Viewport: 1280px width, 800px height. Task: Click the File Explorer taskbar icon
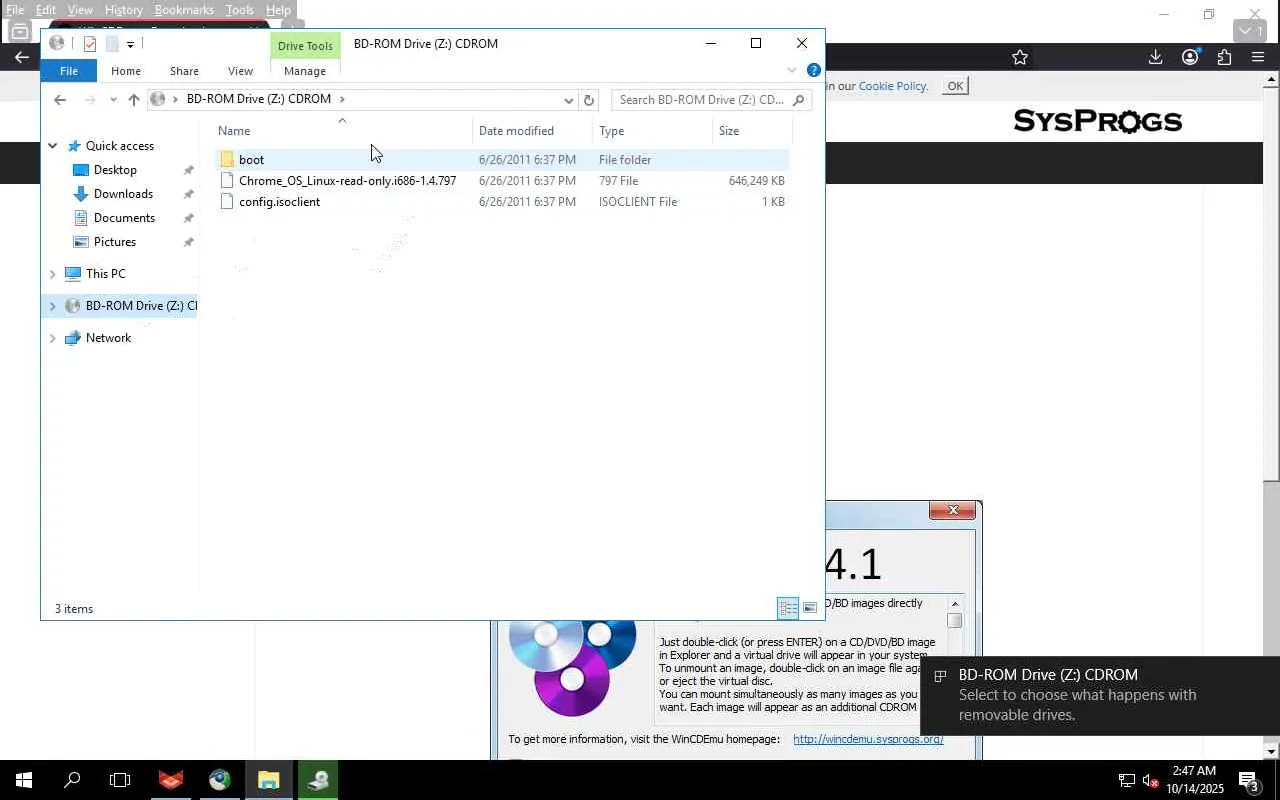tap(268, 780)
